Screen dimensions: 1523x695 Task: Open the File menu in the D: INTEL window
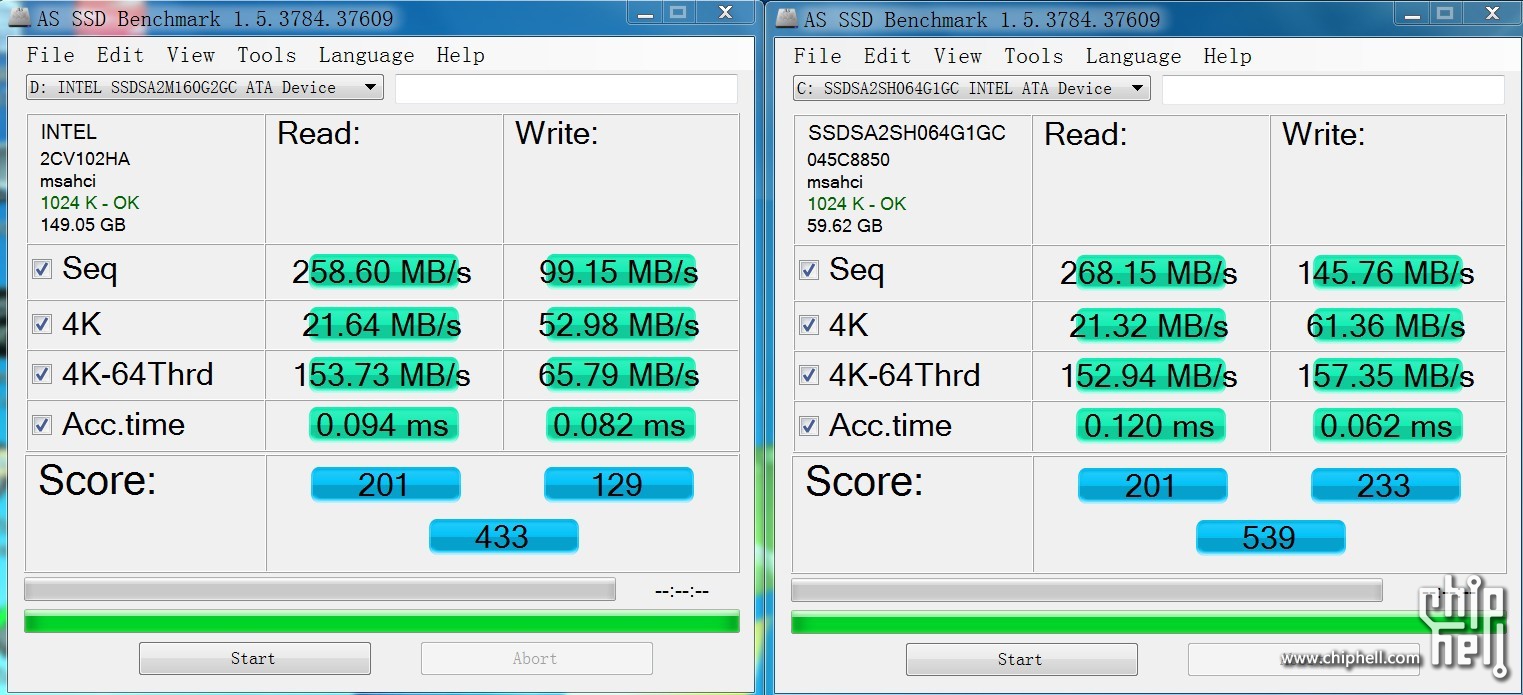pos(50,55)
